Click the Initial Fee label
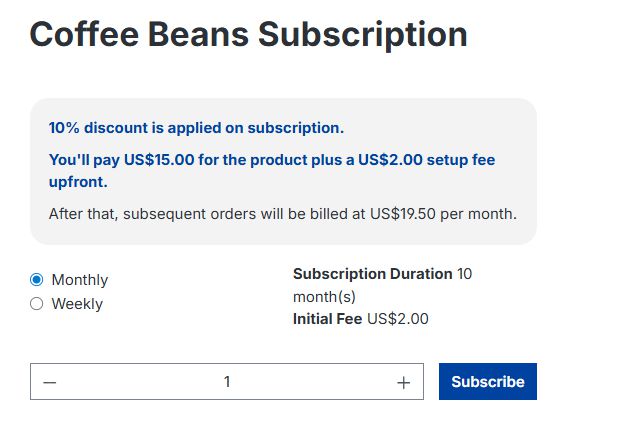Screen dimensions: 622x421 (x=327, y=319)
